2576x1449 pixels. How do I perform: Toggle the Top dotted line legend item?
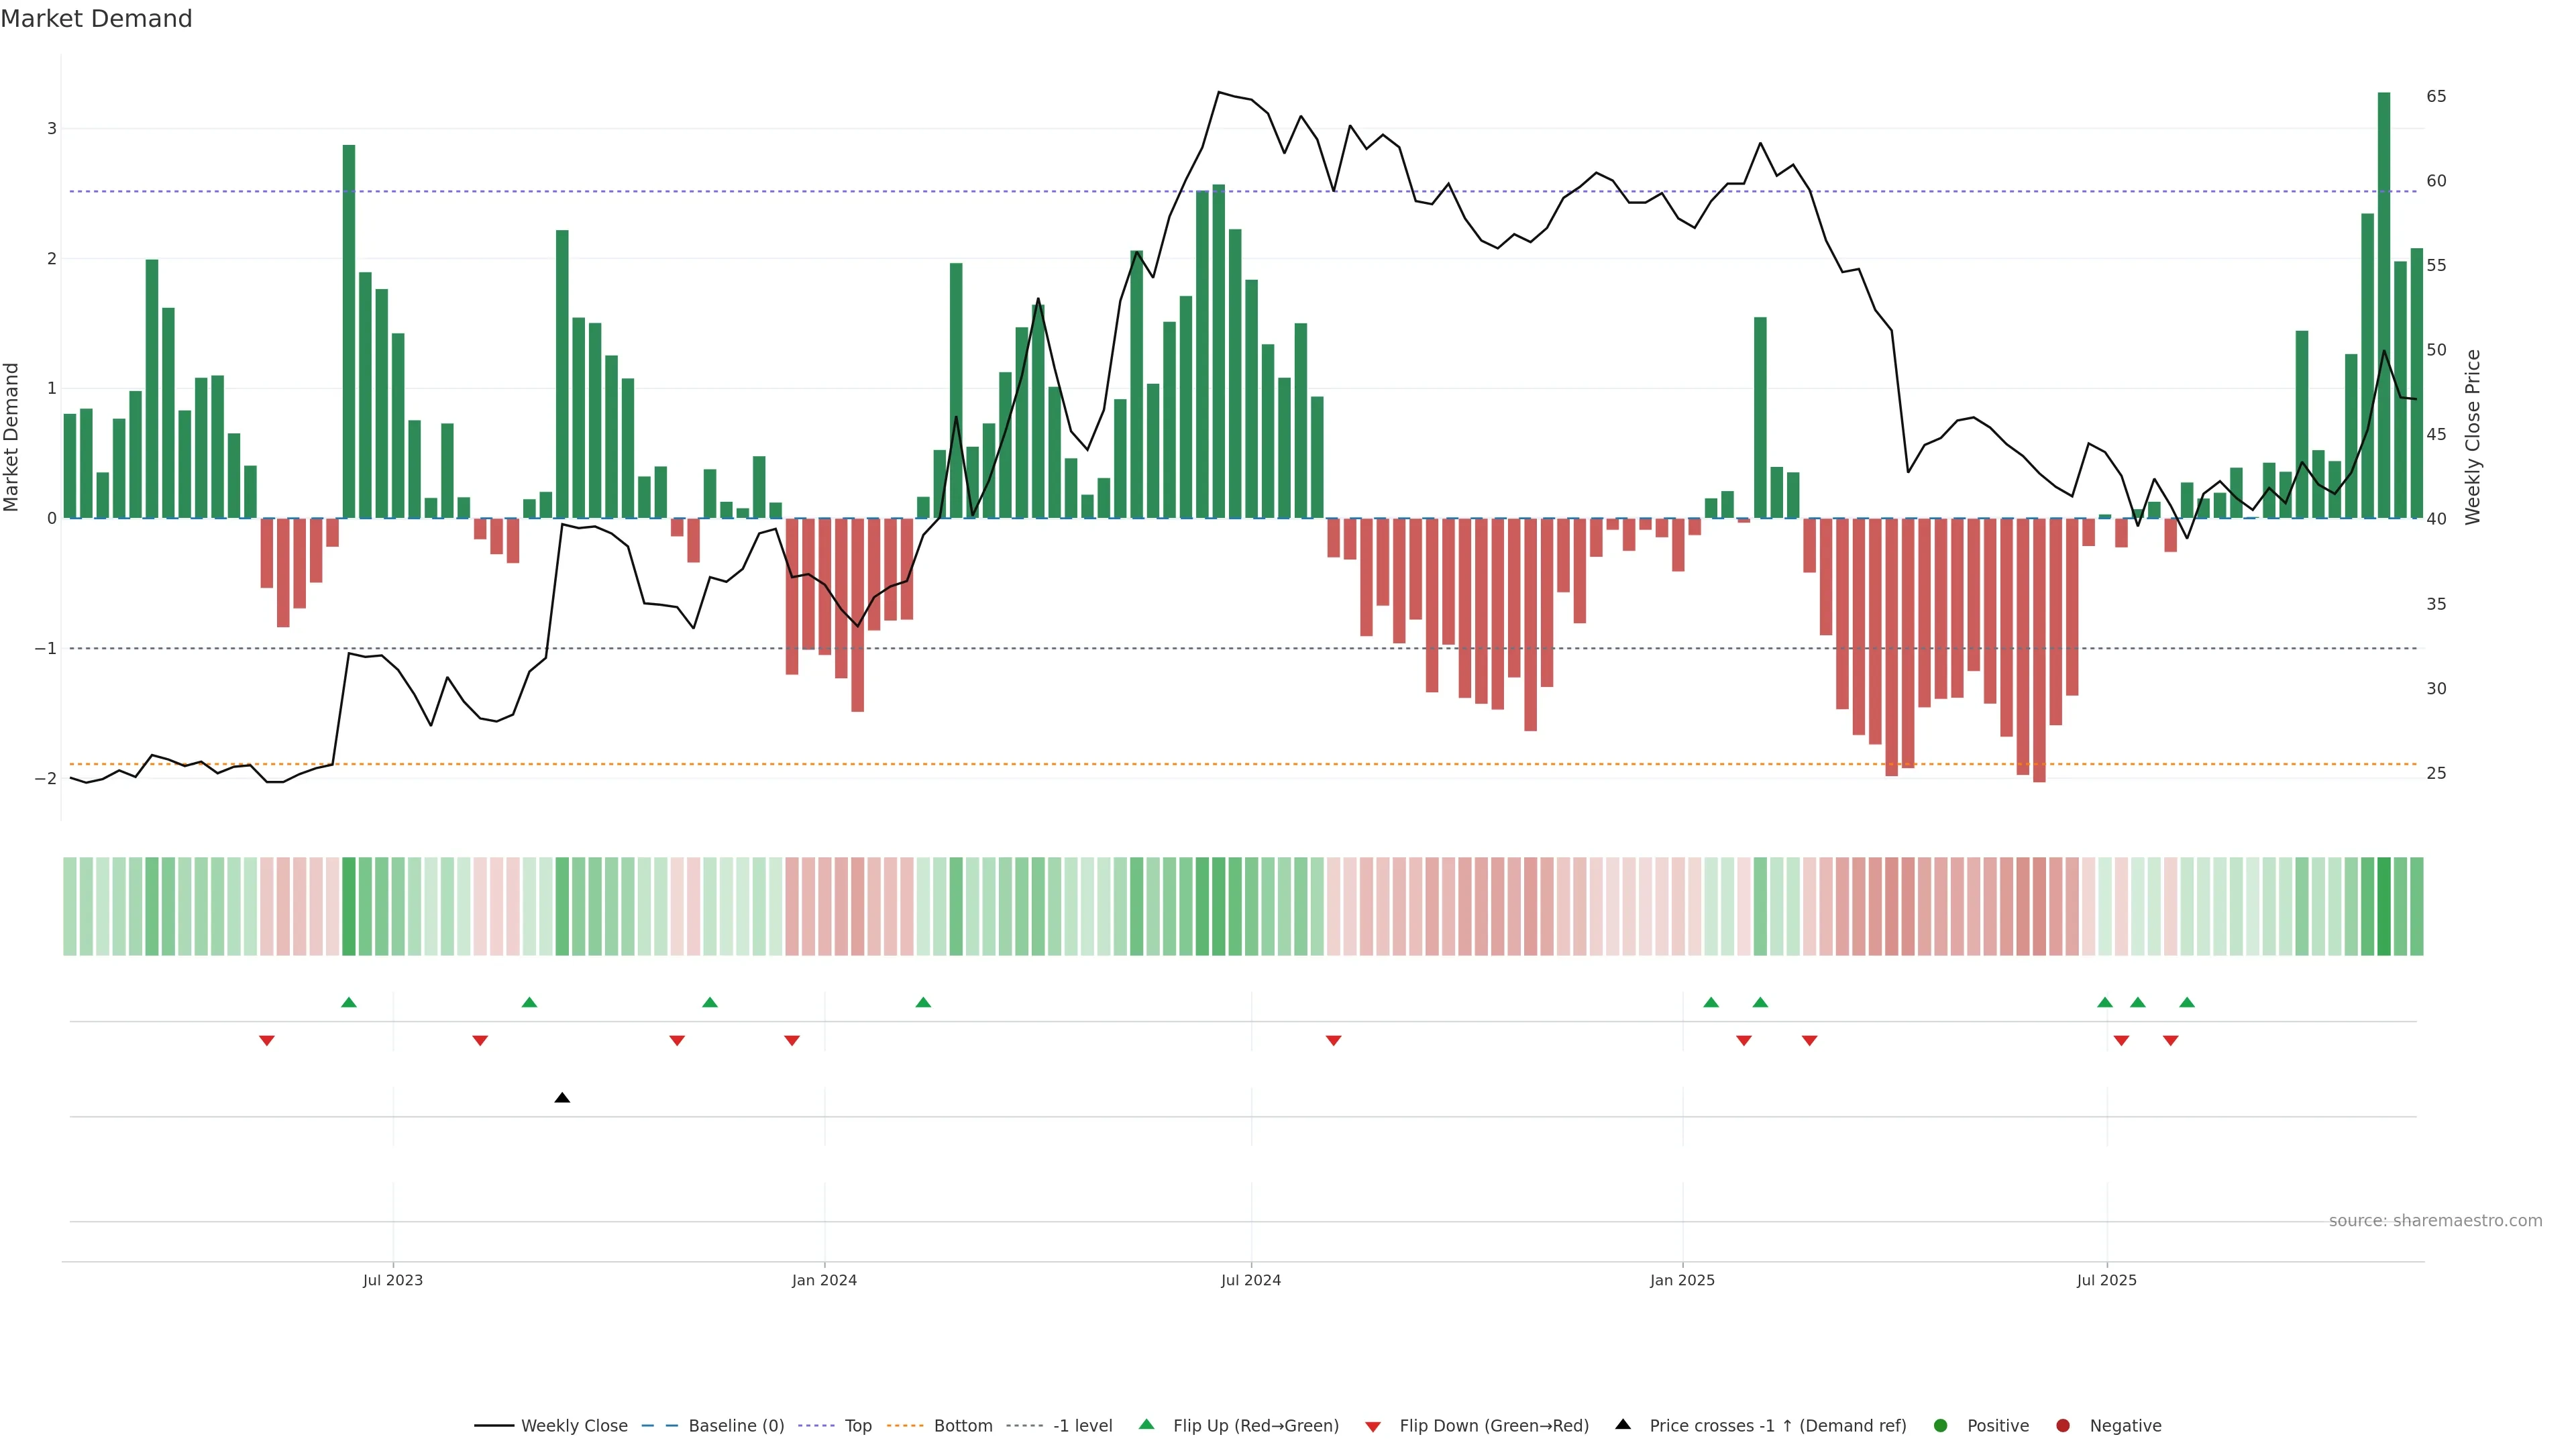(x=857, y=1426)
